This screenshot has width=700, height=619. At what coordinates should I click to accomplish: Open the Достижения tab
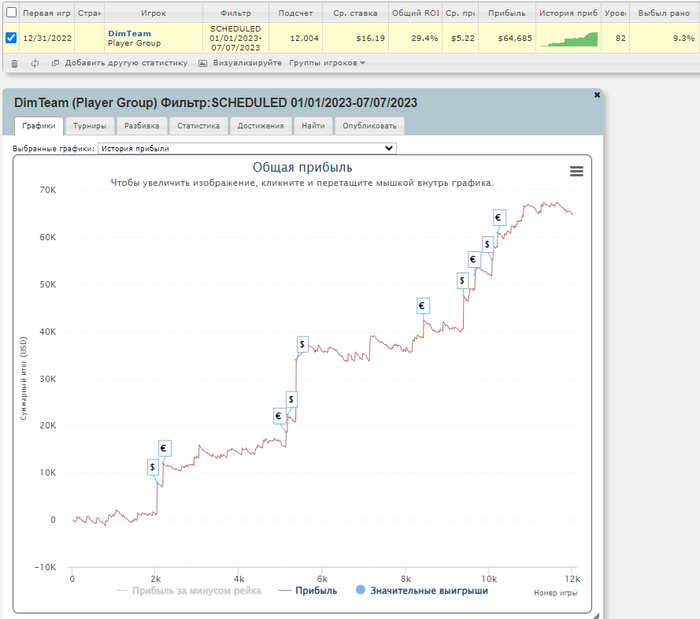[261, 126]
